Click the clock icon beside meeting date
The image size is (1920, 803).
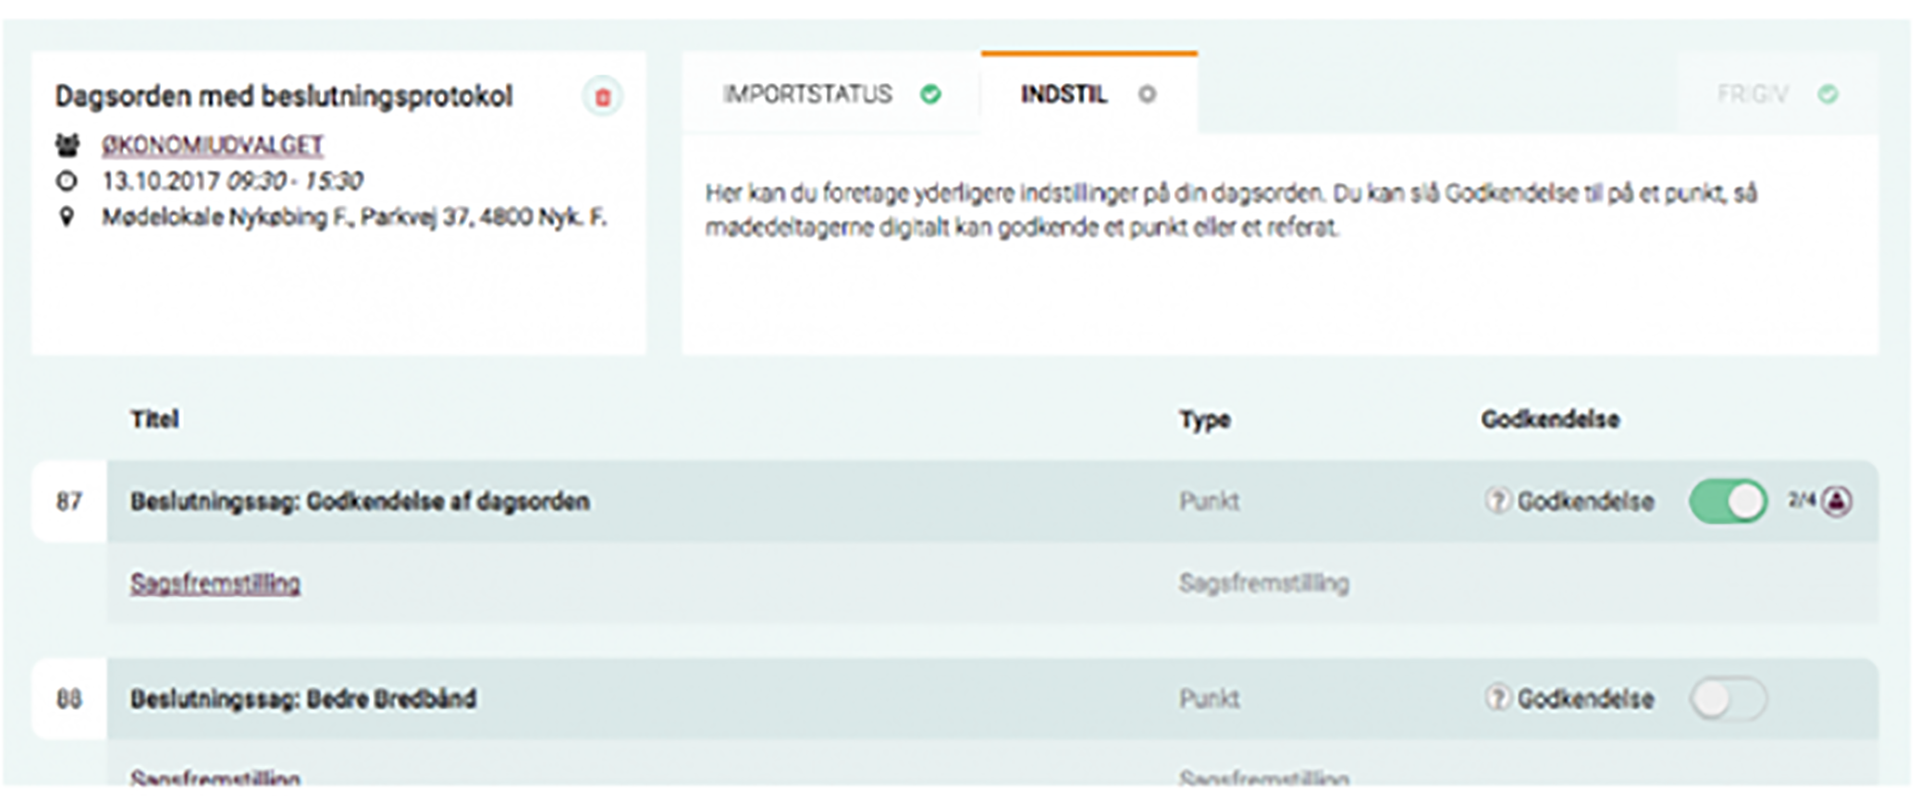click(67, 181)
